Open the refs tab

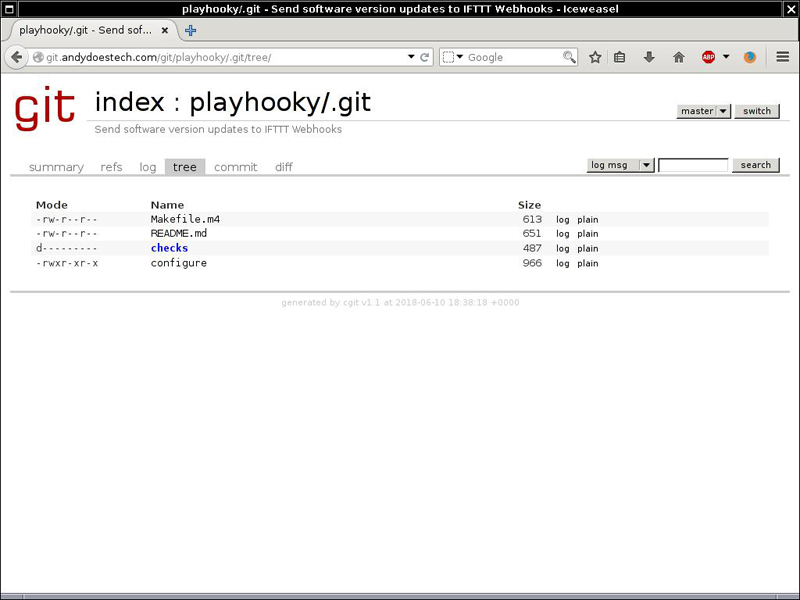[x=111, y=167]
